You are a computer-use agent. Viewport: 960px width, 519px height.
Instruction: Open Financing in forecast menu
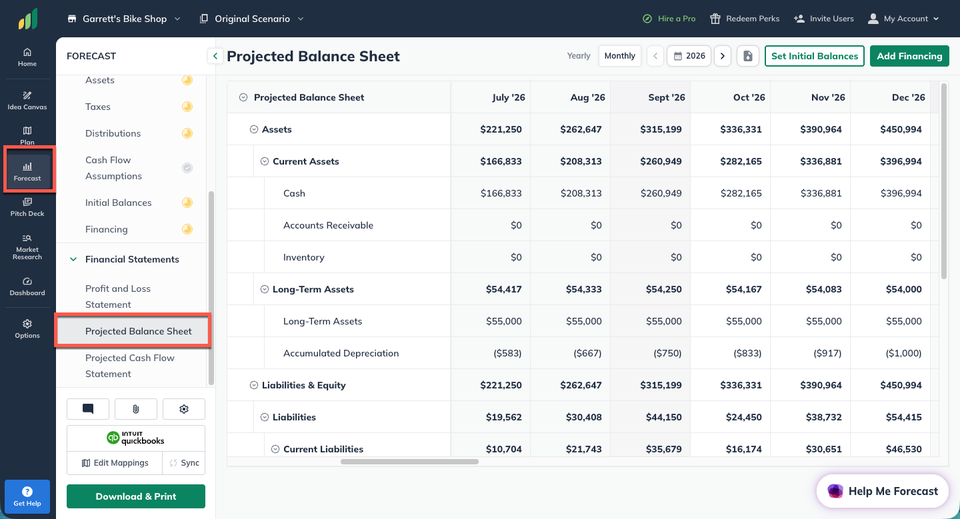(107, 230)
